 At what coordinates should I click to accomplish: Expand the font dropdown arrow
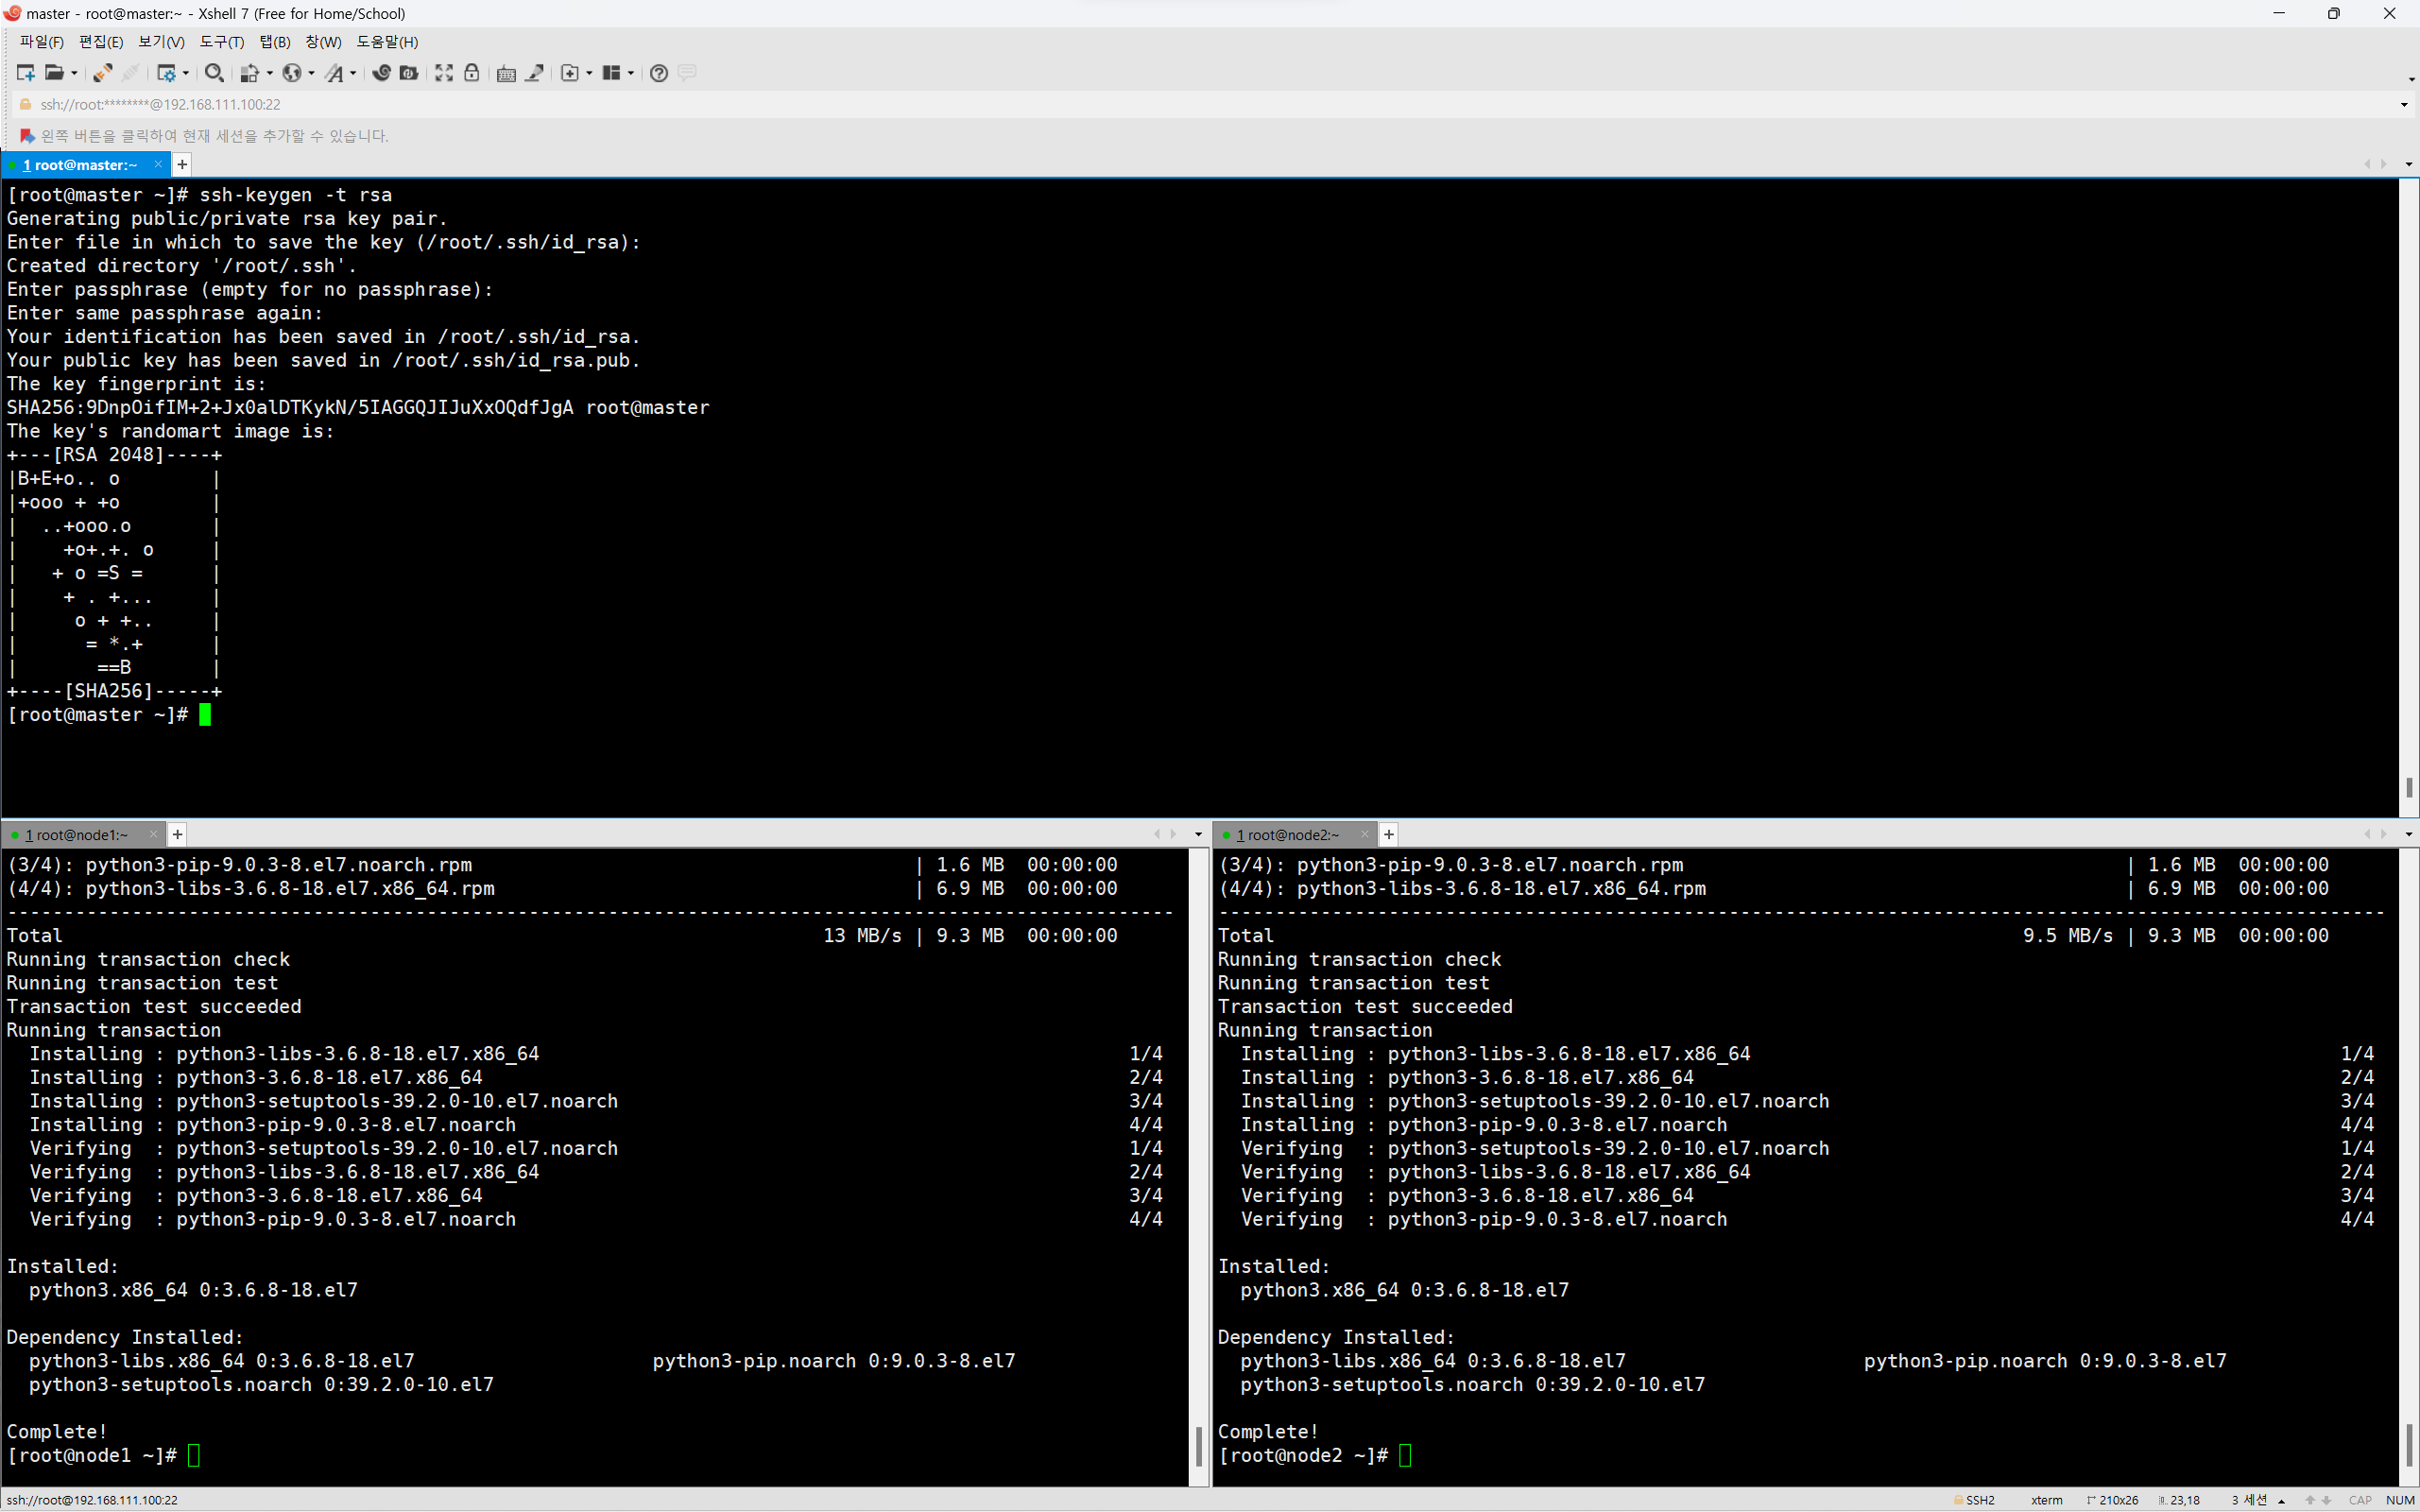point(353,73)
